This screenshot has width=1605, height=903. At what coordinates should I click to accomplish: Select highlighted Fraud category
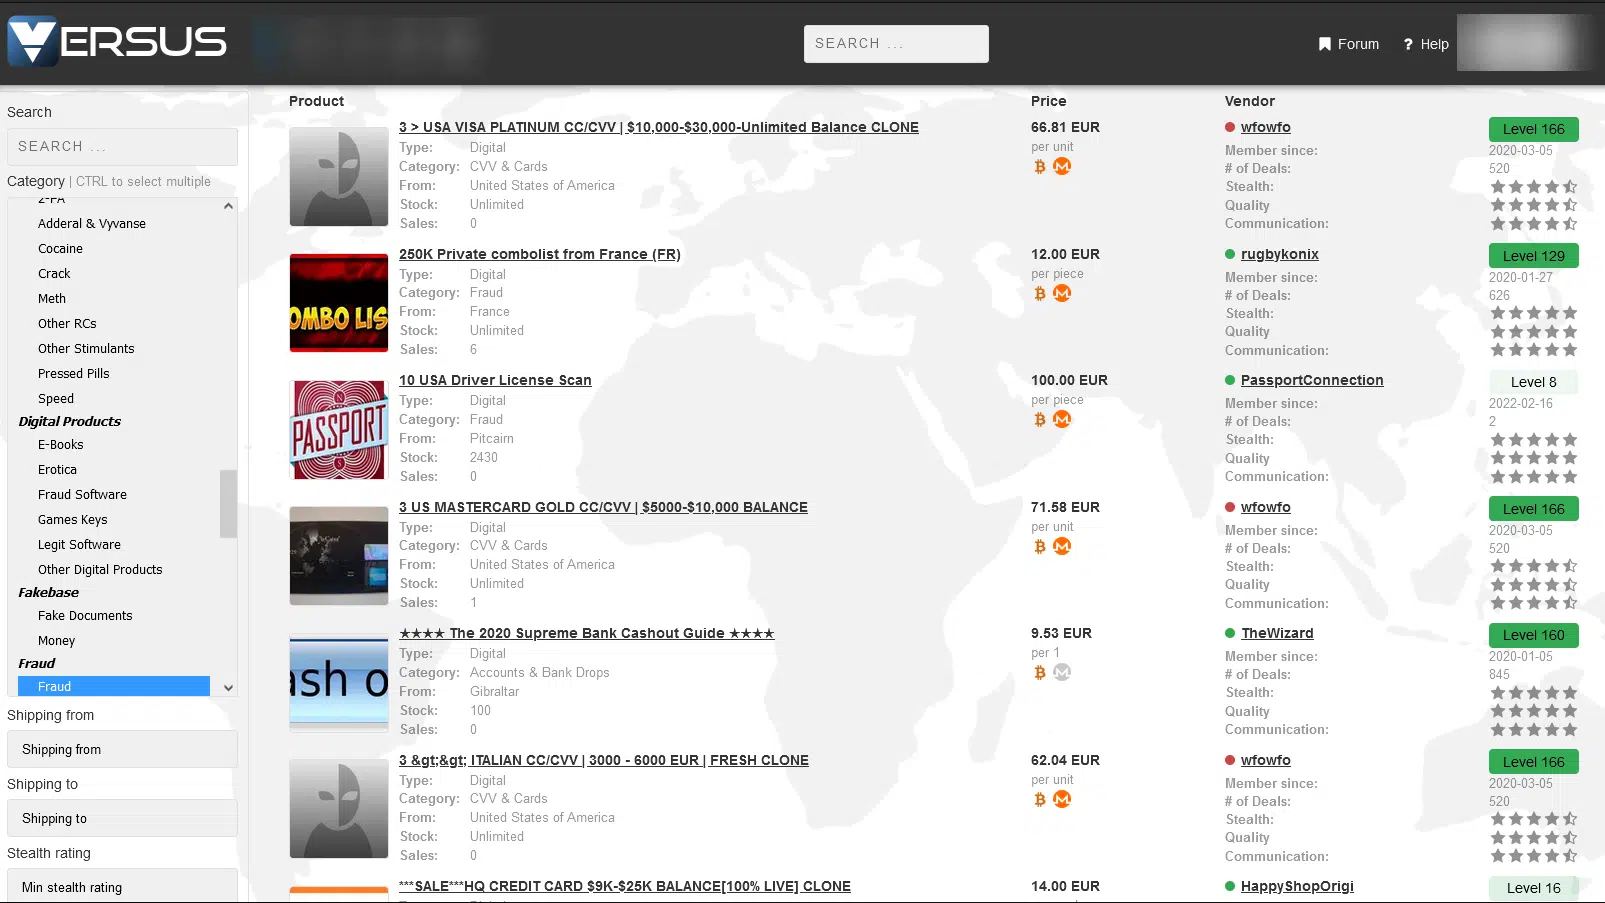click(x=114, y=686)
